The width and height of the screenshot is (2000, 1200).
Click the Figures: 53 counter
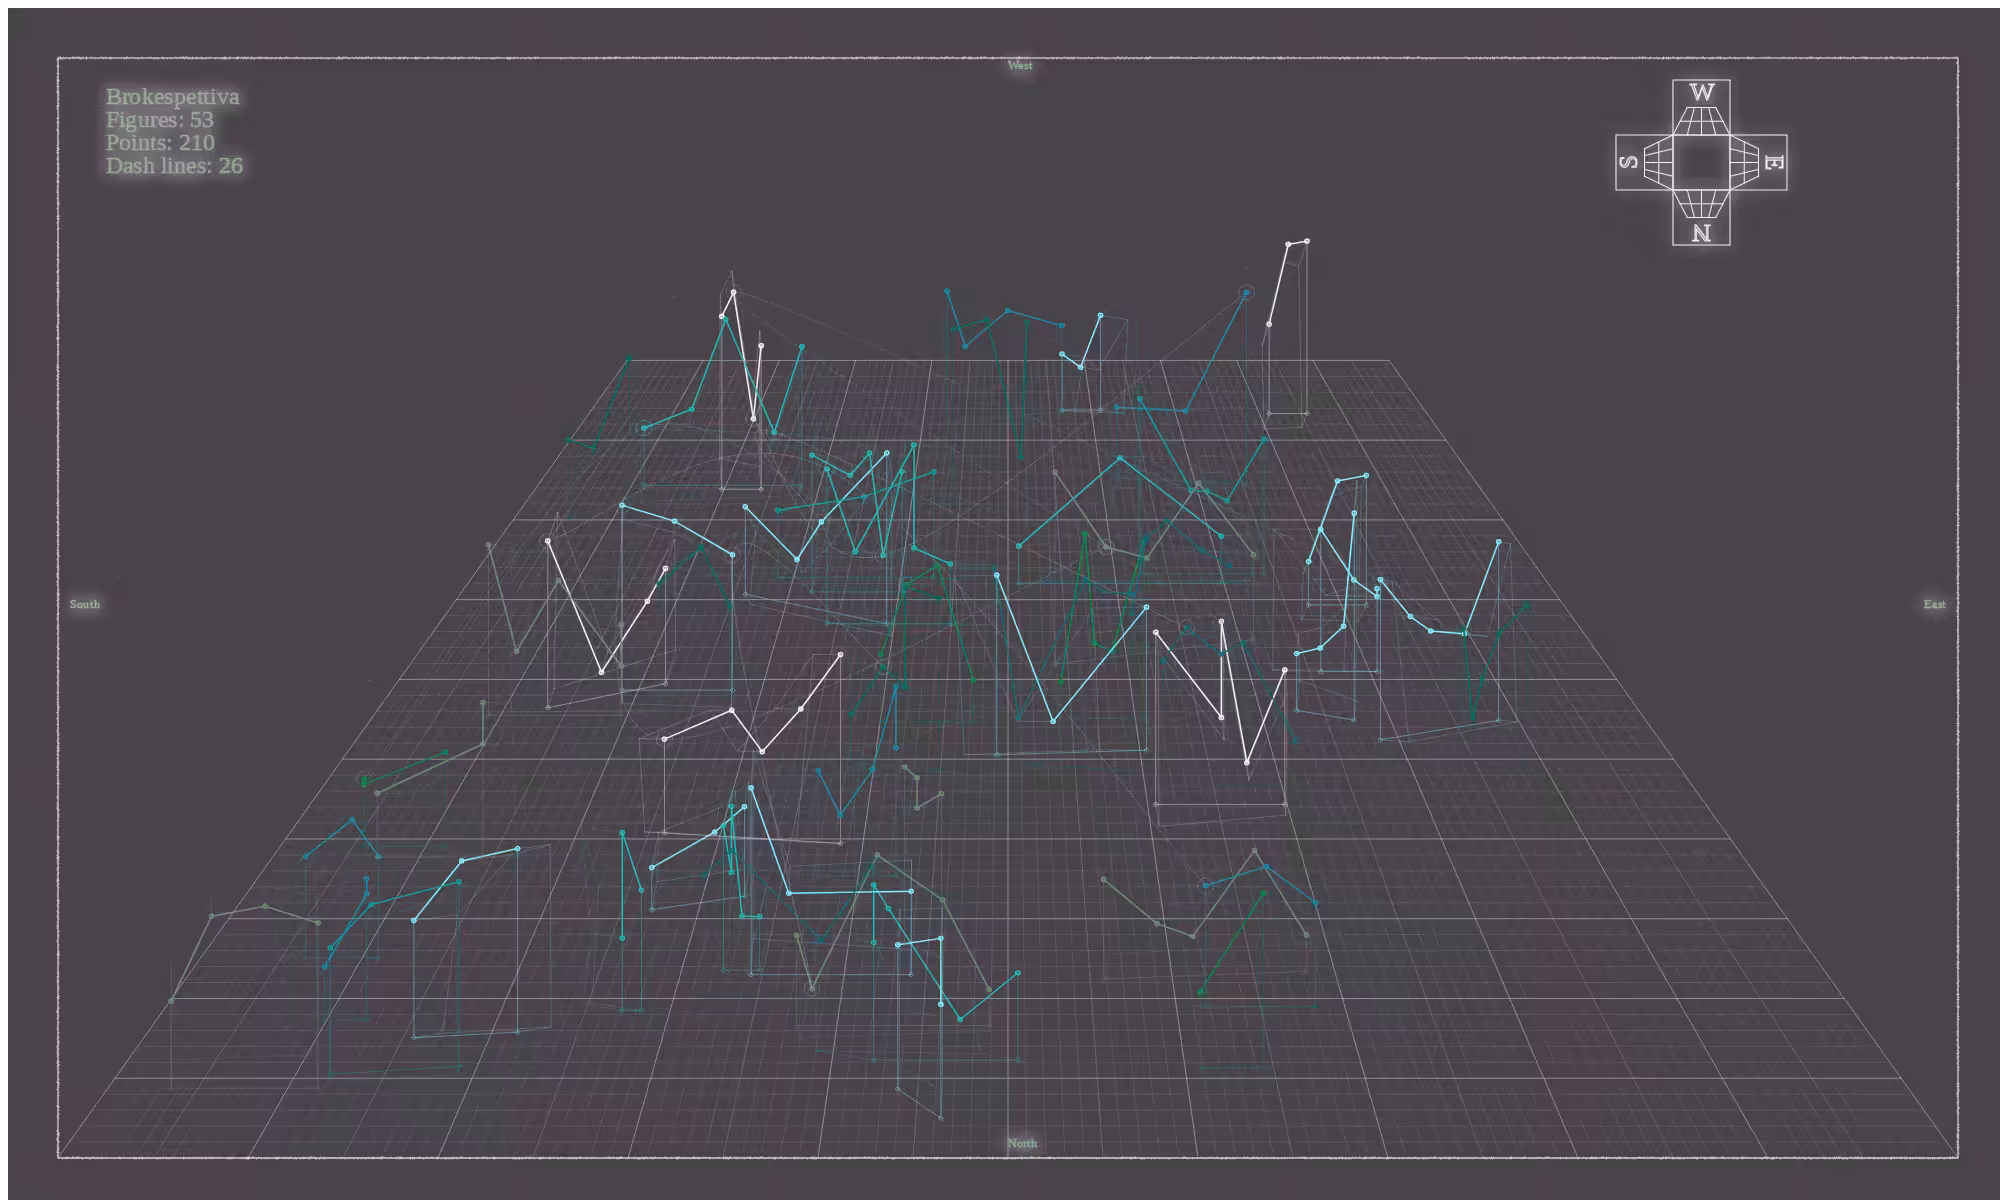point(160,120)
